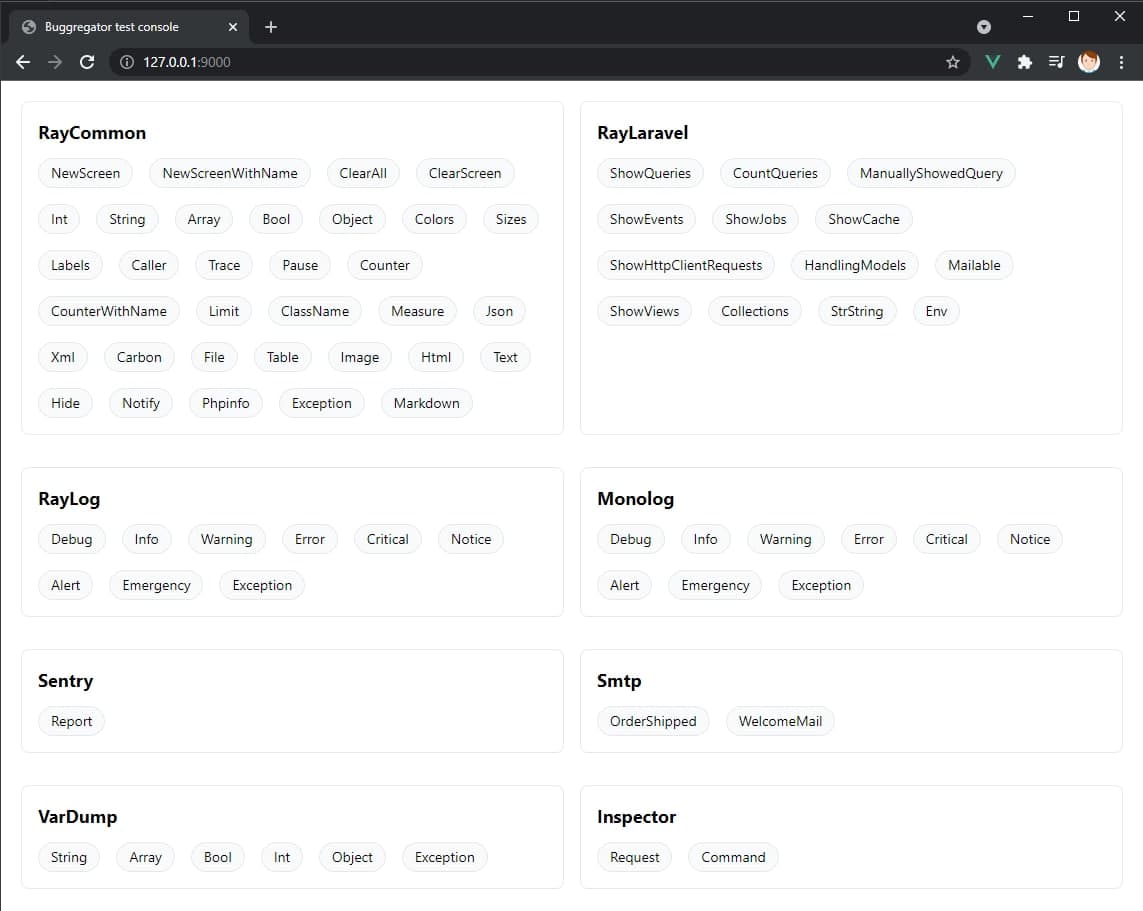This screenshot has height=911, width=1143.
Task: Click the ClearScreen button
Action: coord(464,173)
